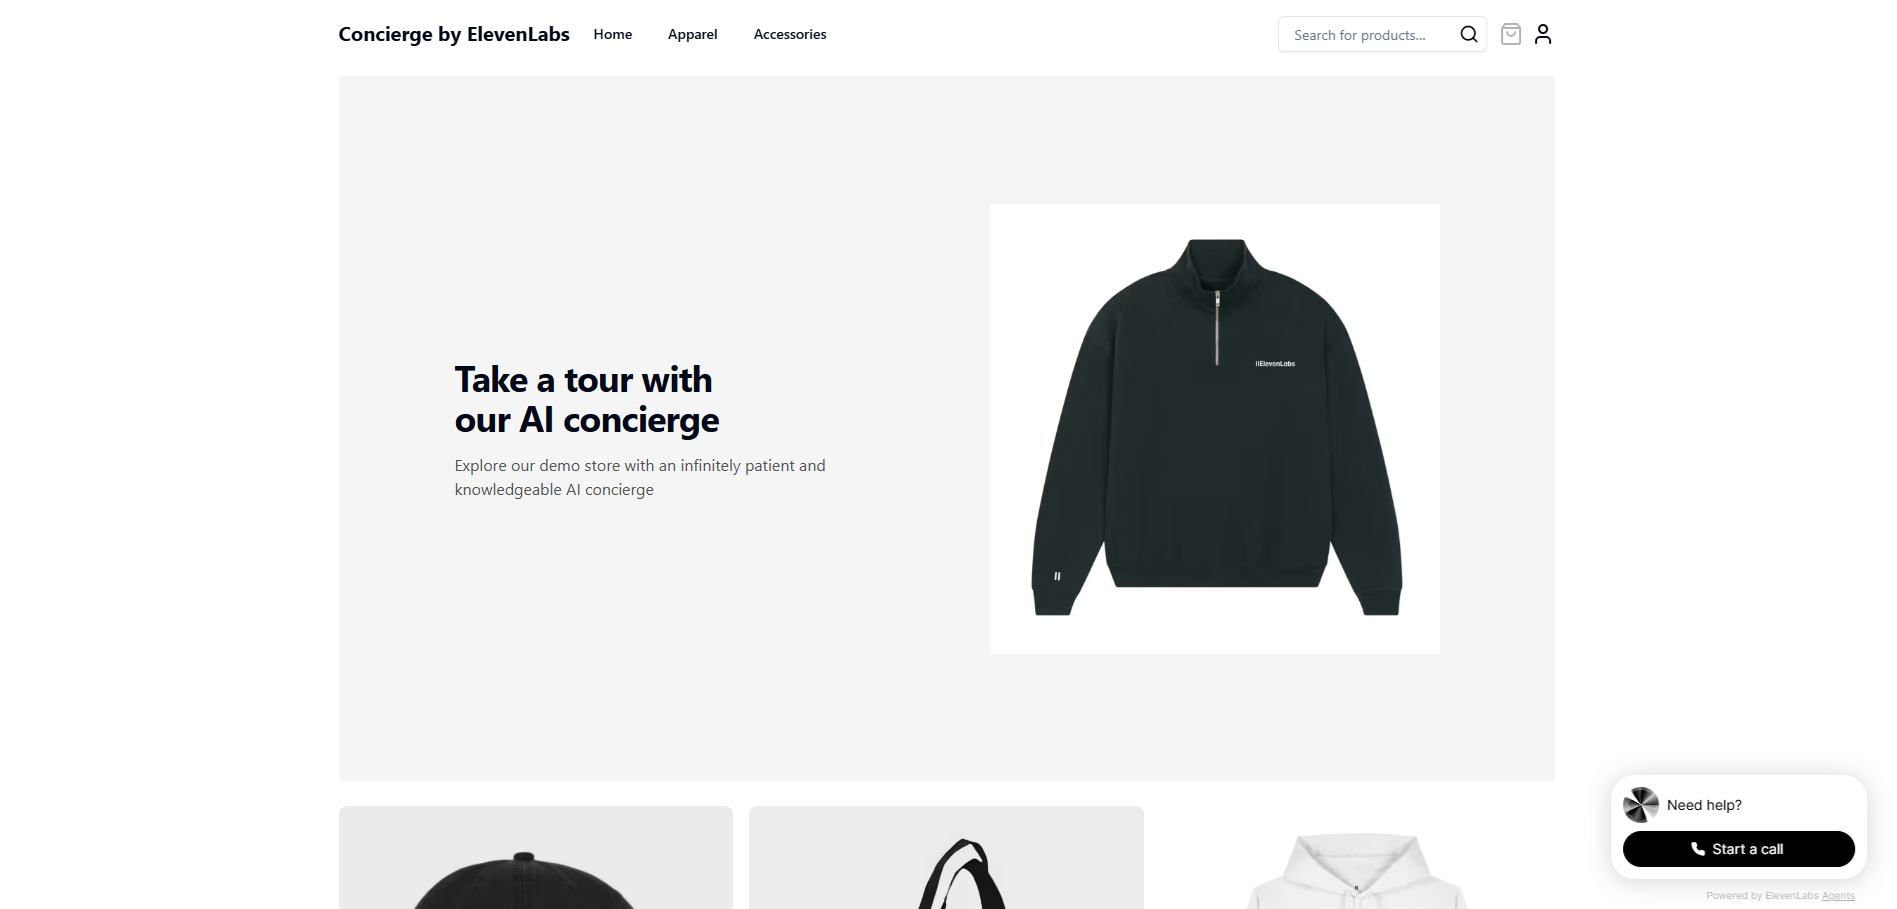Image resolution: width=1897 pixels, height=909 pixels.
Task: Open the Accessories menu item
Action: click(x=790, y=34)
